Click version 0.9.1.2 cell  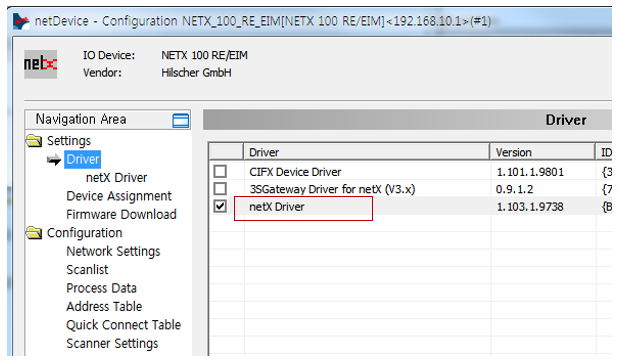(x=514, y=189)
